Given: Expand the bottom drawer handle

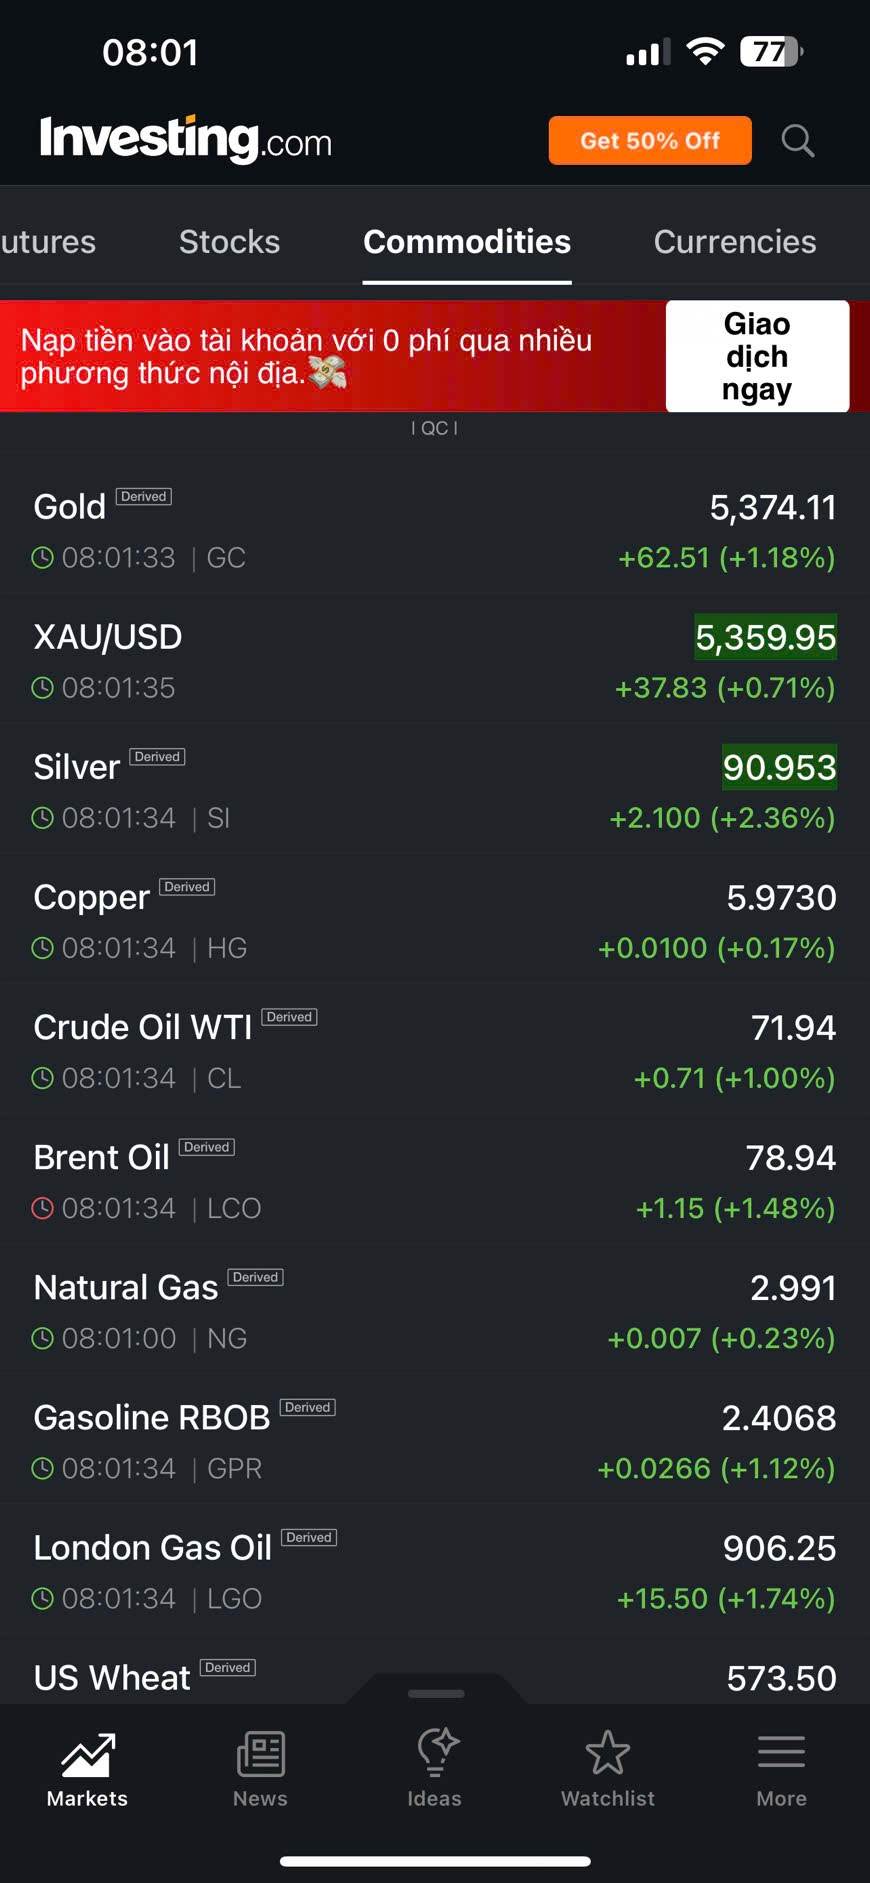Looking at the screenshot, I should click(x=436, y=1693).
